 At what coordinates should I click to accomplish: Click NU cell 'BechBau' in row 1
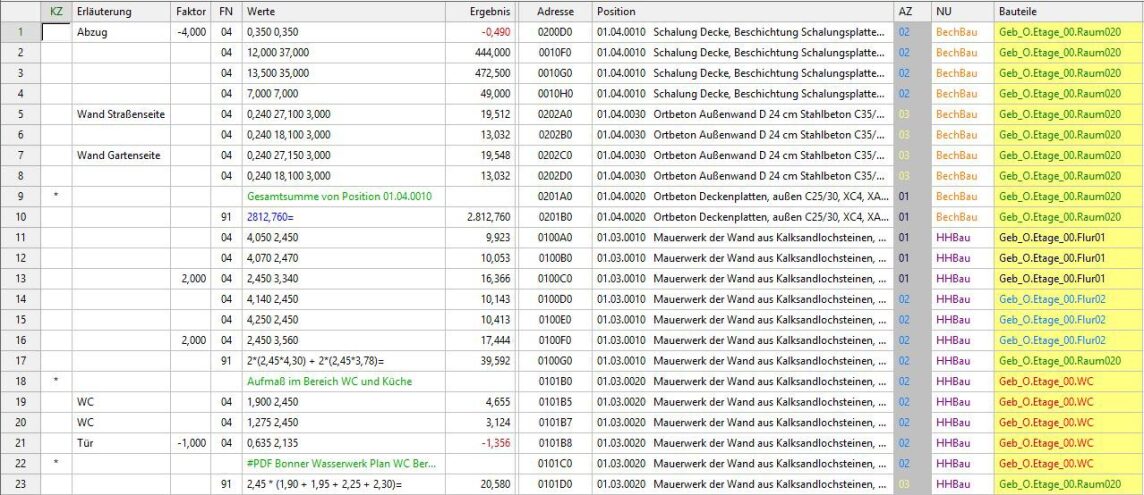[x=962, y=32]
